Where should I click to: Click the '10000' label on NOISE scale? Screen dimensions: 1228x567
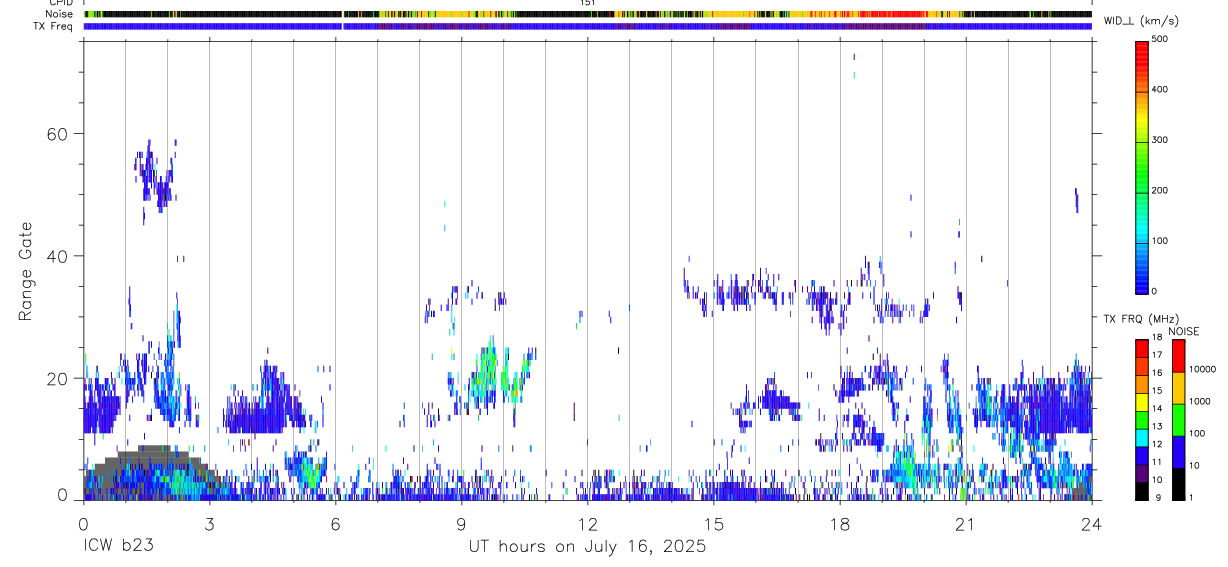(1202, 370)
